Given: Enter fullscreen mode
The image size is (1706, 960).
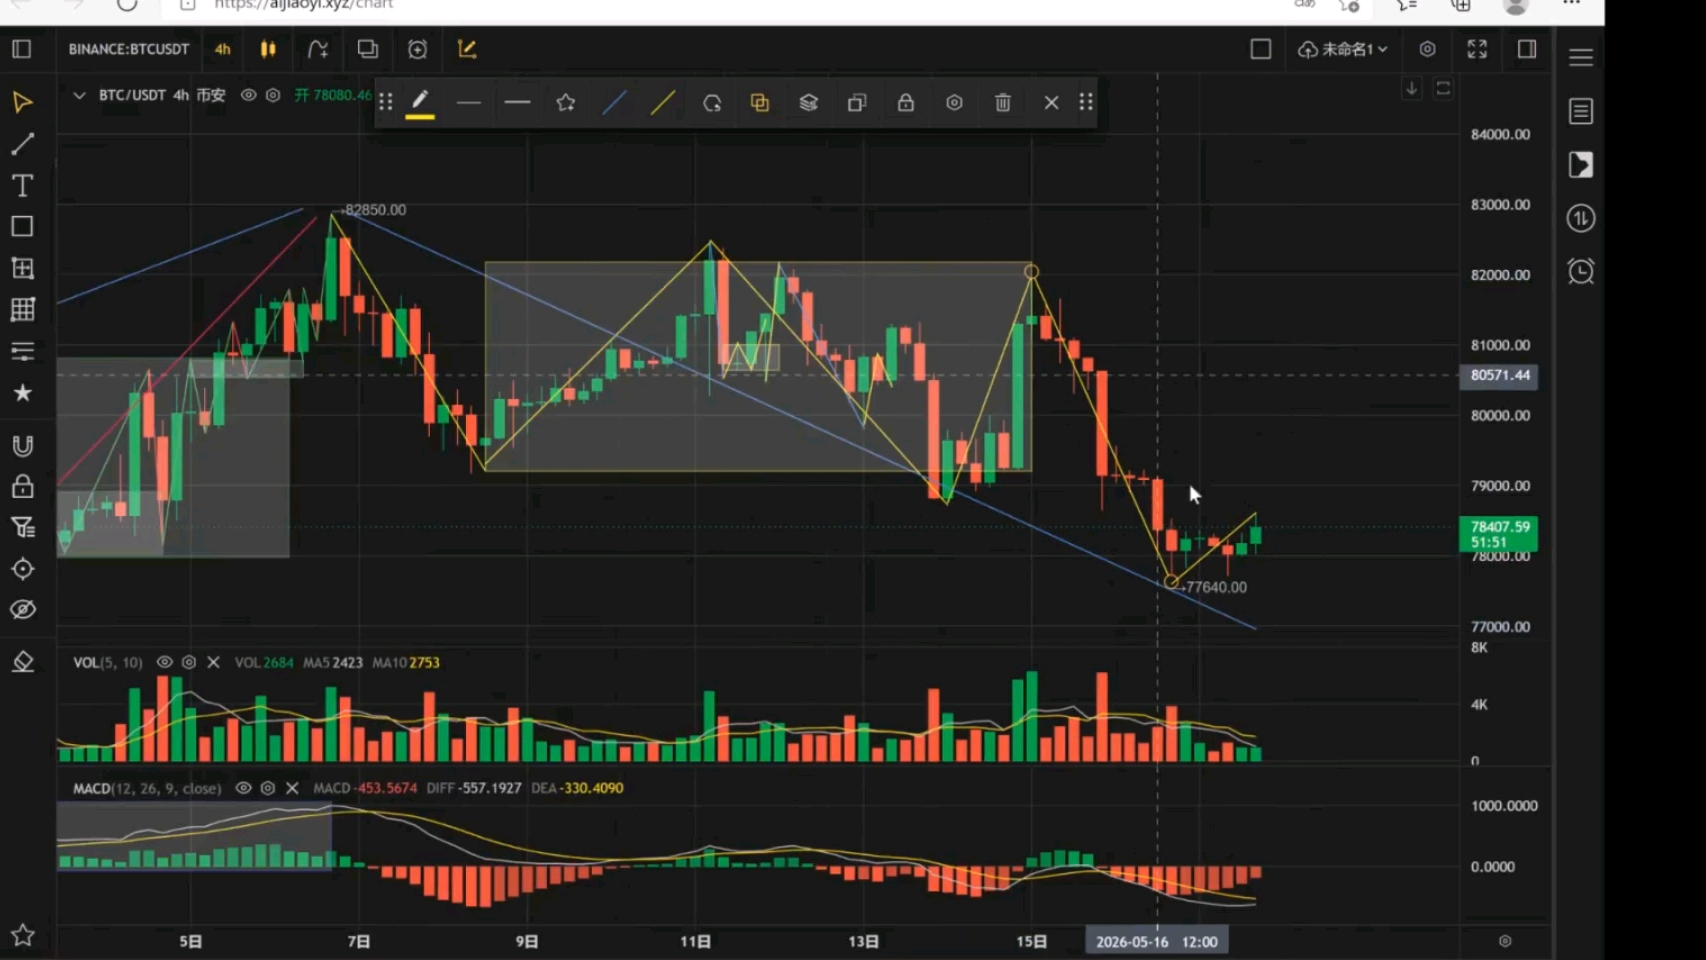Looking at the screenshot, I should coord(1477,49).
